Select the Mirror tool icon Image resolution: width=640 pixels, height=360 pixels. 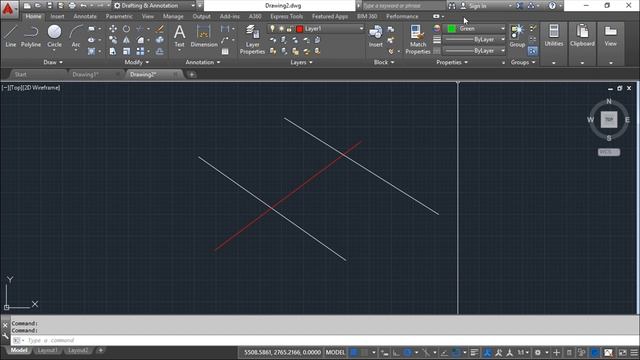click(x=127, y=40)
